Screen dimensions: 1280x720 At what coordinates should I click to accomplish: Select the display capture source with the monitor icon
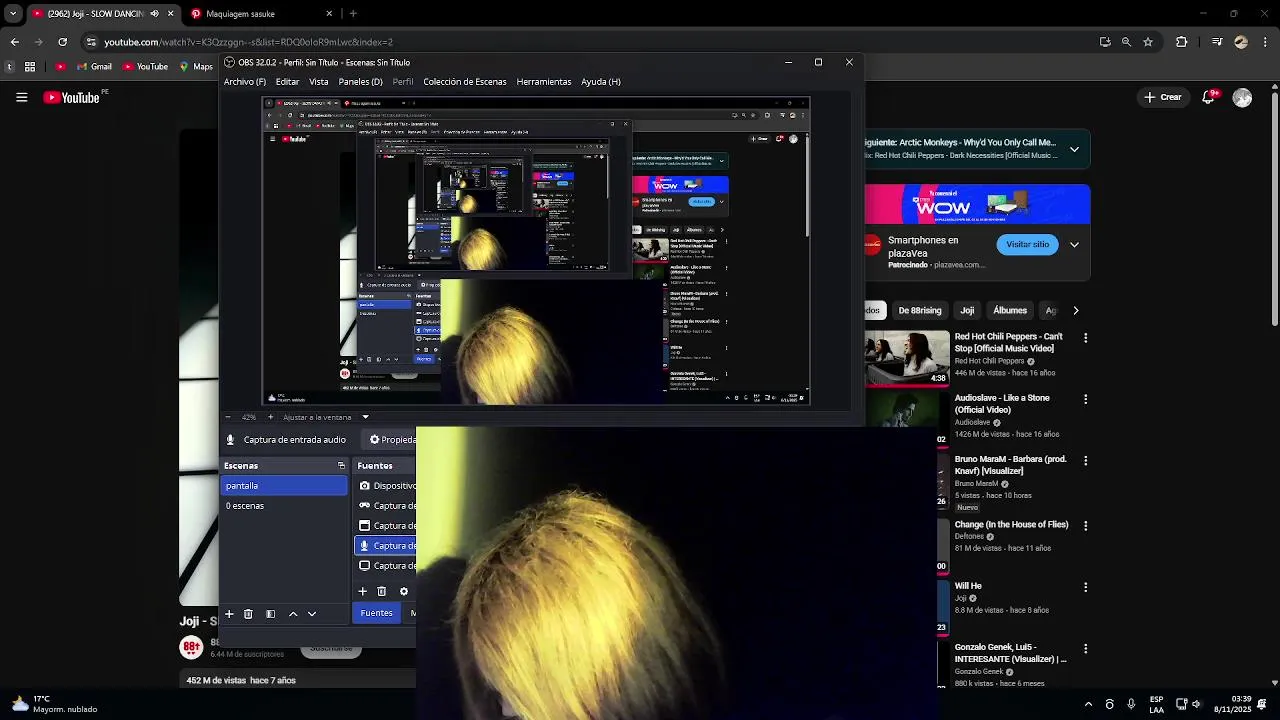click(386, 566)
